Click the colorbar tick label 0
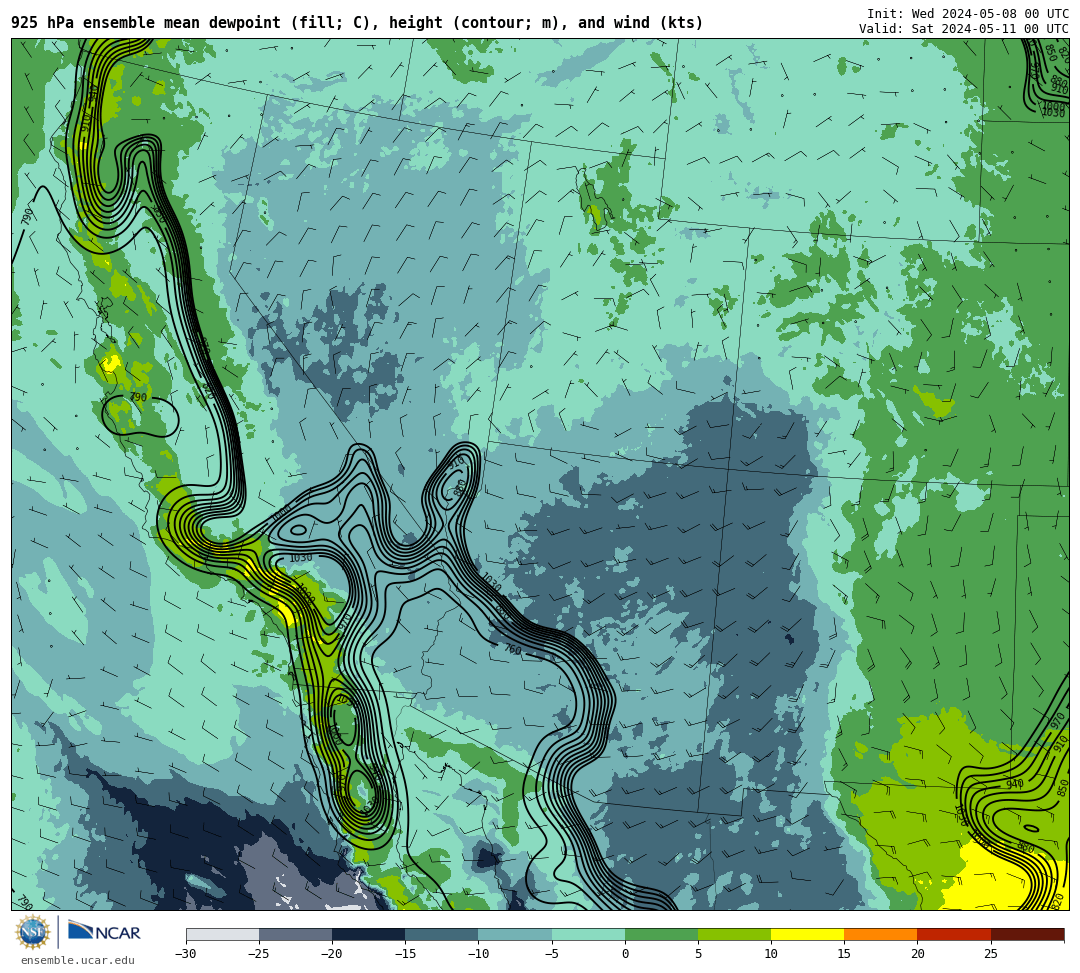This screenshot has height=973, width=1080. pos(625,954)
